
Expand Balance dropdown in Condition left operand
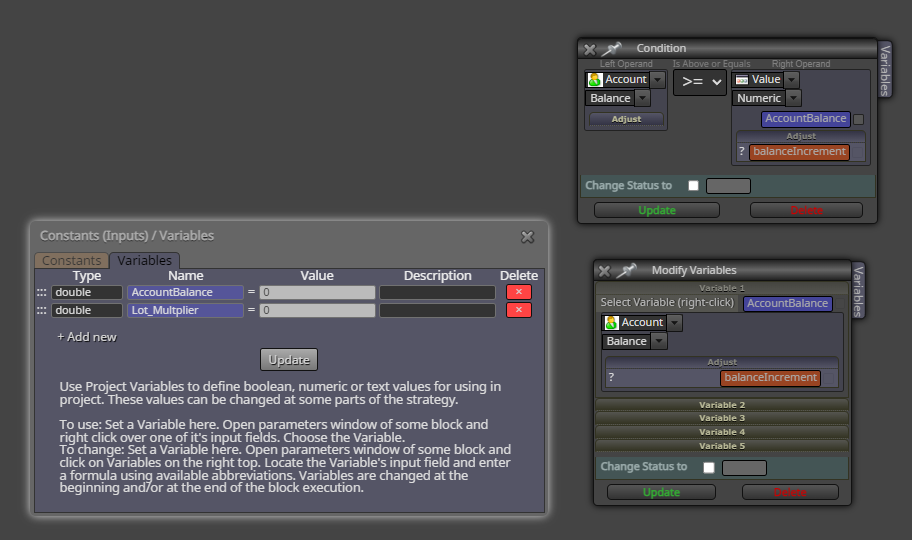(643, 98)
